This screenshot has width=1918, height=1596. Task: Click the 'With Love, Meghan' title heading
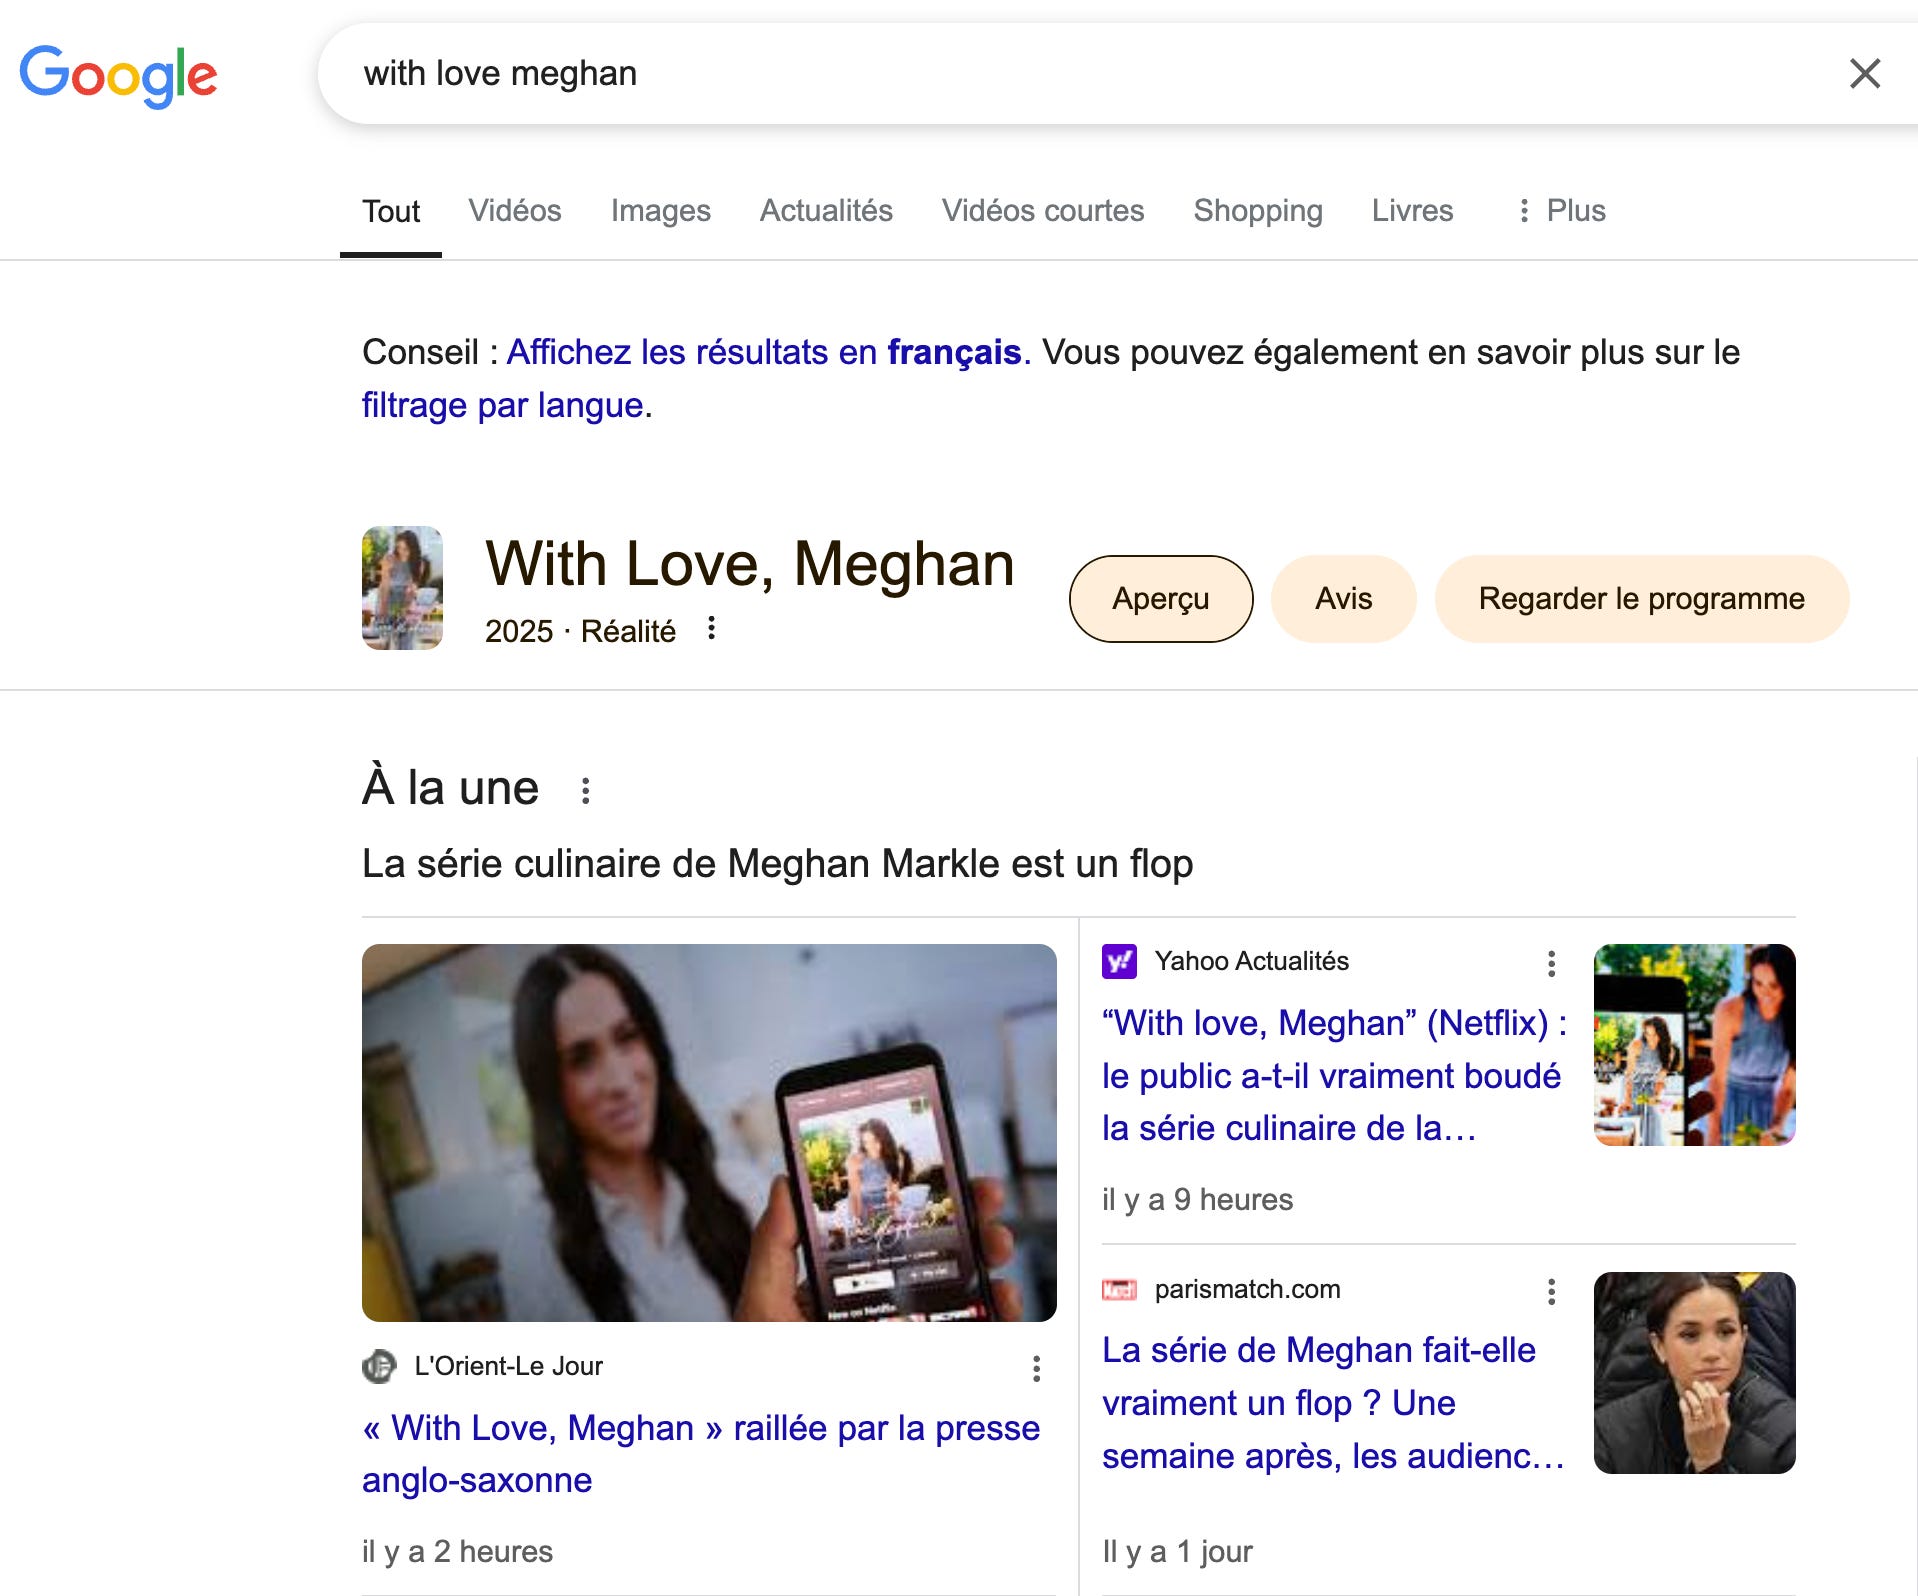750,564
